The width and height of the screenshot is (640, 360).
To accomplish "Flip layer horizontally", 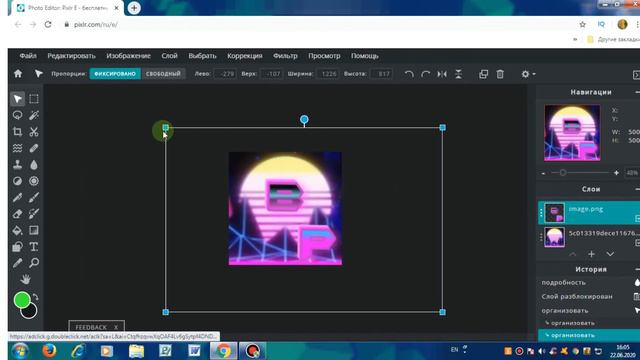I will coord(442,74).
